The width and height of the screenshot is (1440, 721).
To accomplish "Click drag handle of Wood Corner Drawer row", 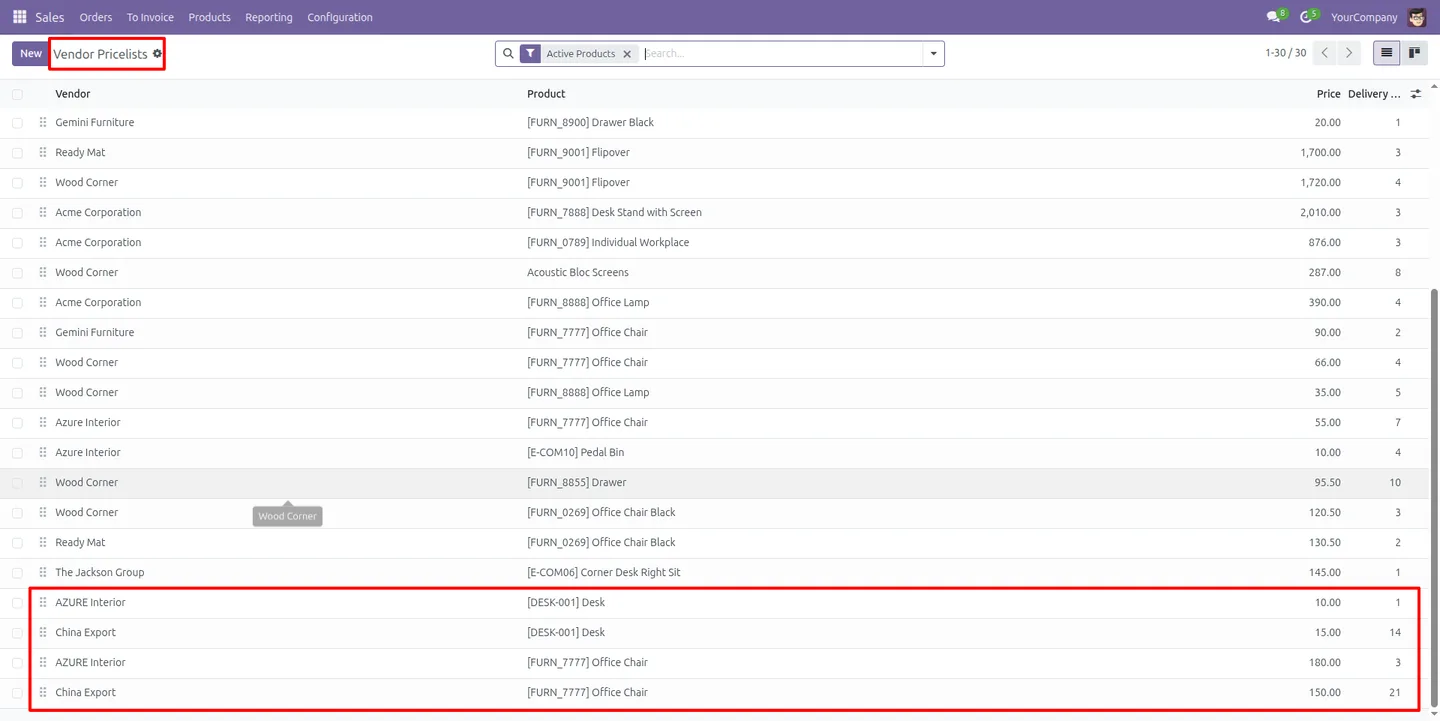I will coord(43,482).
